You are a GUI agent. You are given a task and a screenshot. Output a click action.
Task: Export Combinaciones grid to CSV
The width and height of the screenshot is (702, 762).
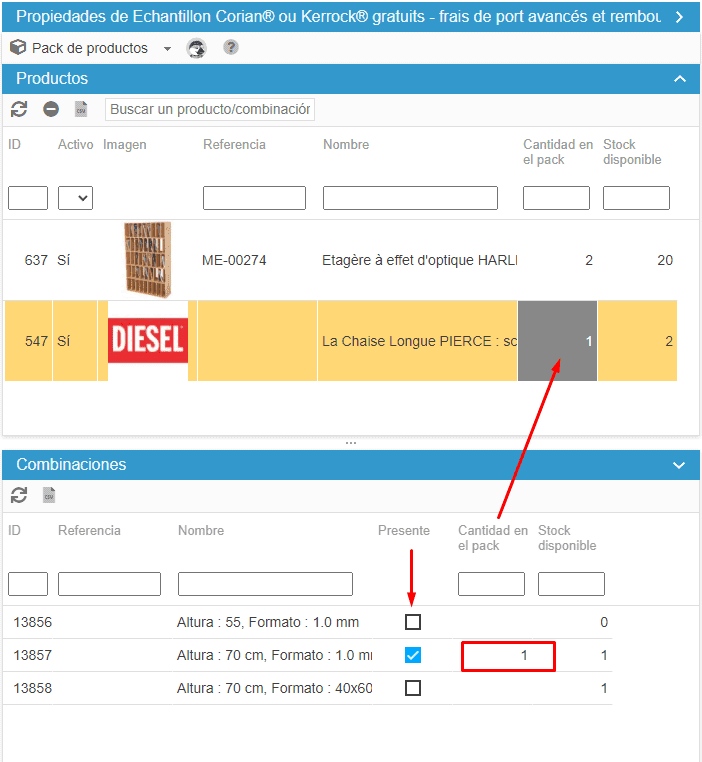point(49,495)
